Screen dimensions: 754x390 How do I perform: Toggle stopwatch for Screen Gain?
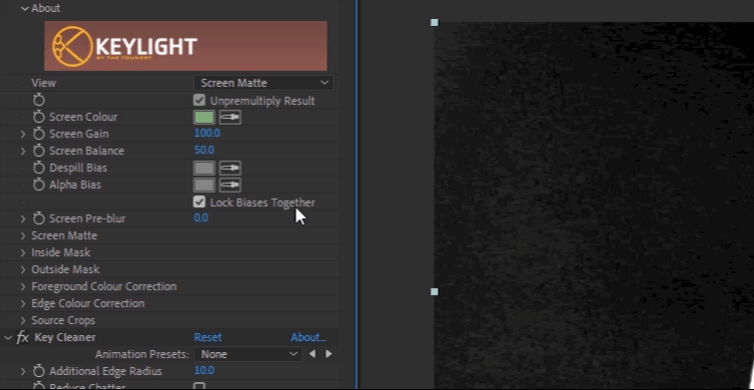39,134
